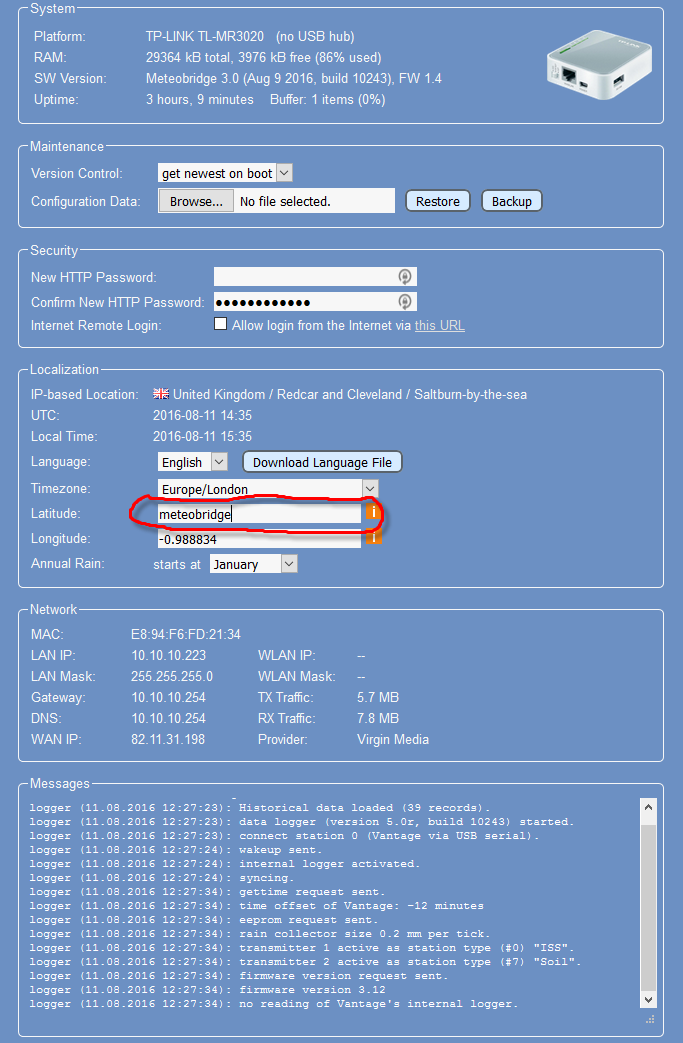Enable Allow login from the Internet checkbox

coord(220,325)
